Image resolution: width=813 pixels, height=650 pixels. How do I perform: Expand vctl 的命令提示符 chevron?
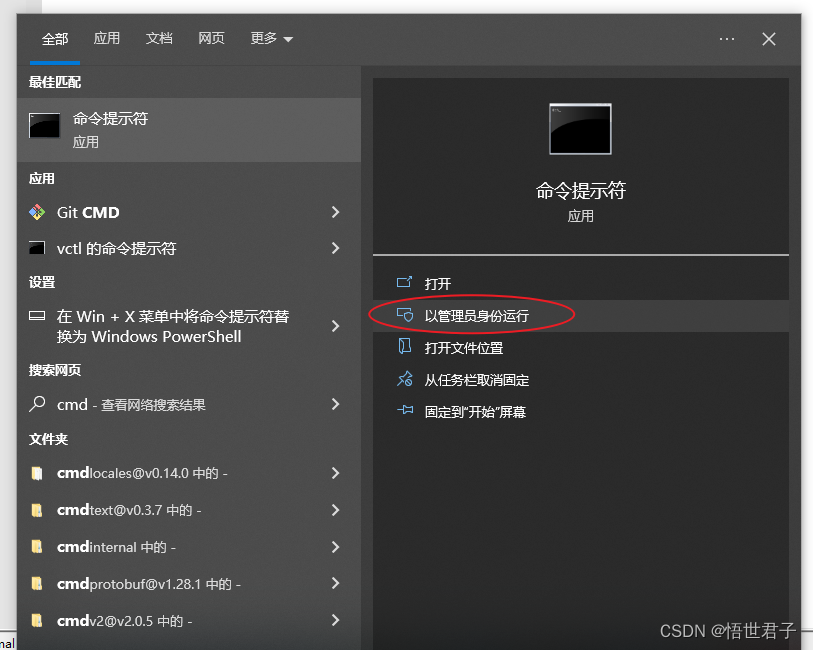tap(335, 248)
